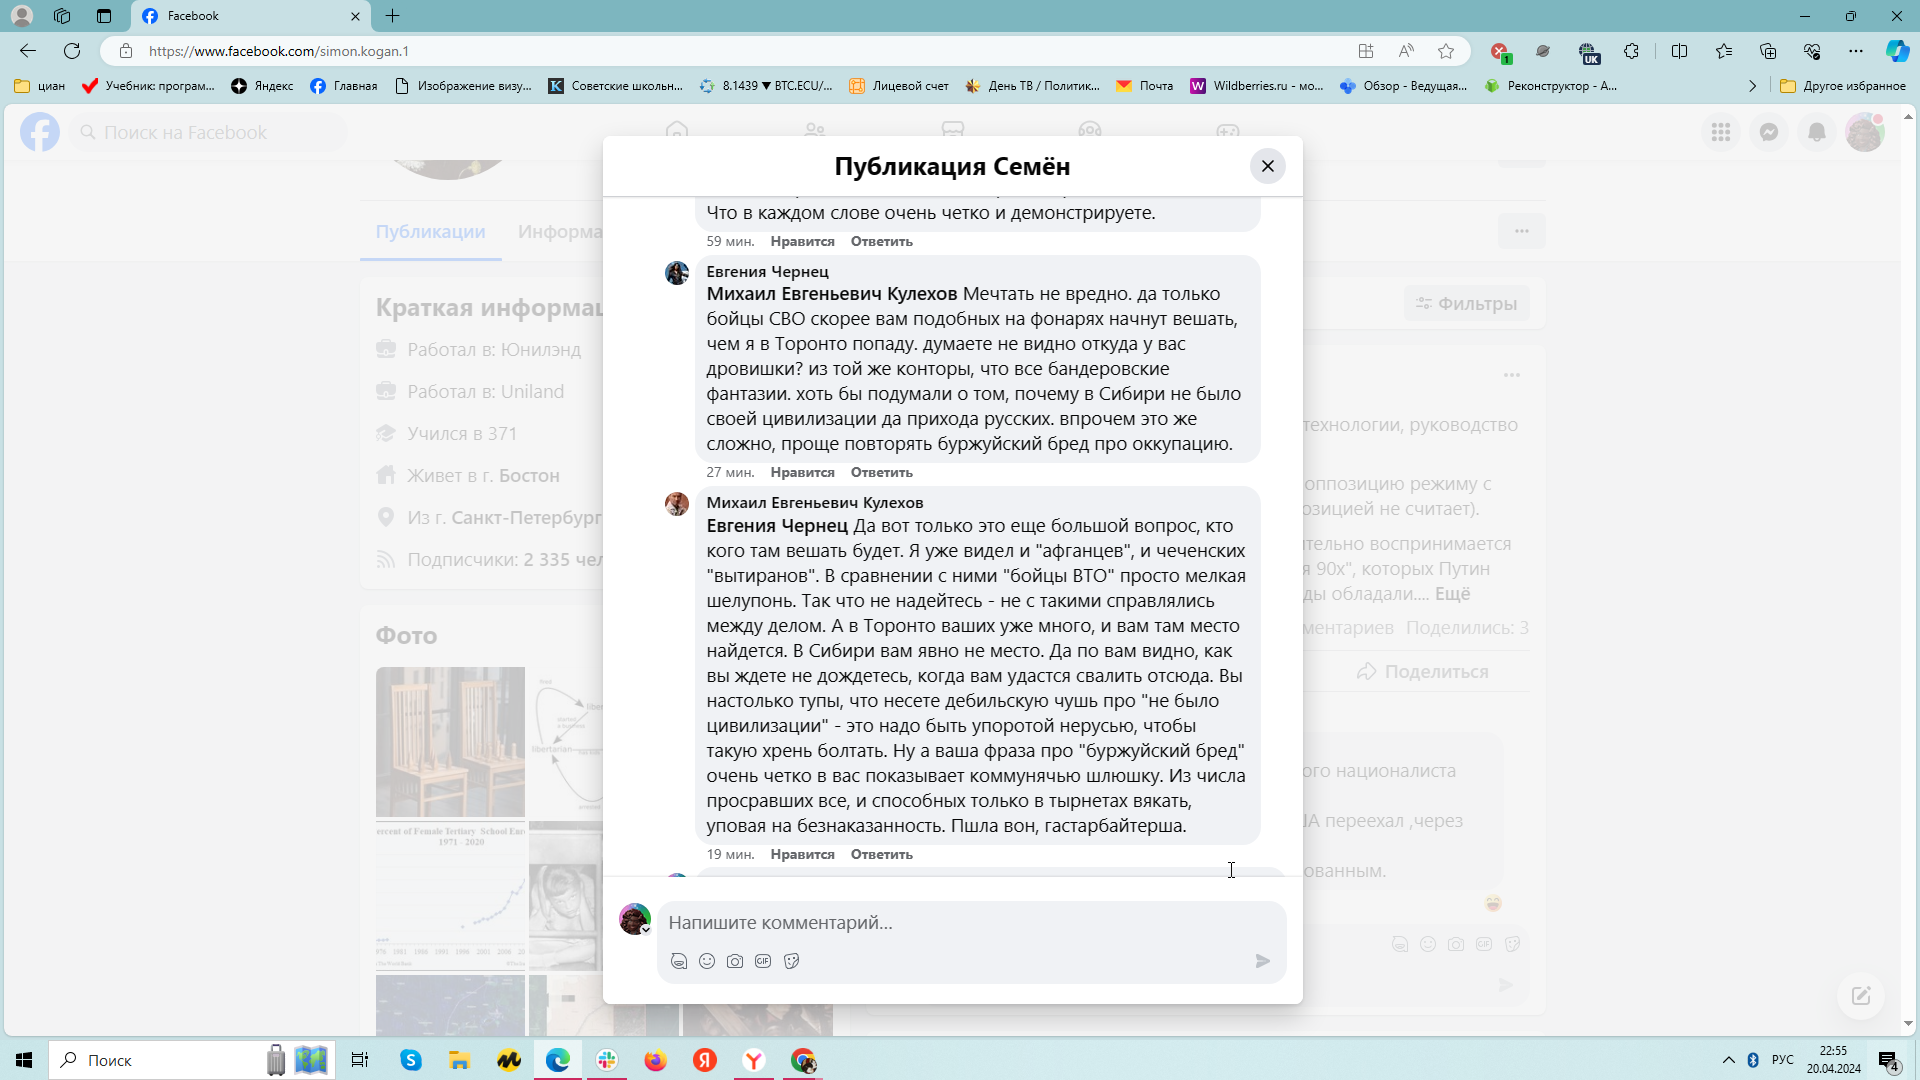Open Firefox from the Windows taskbar
The image size is (1920, 1080).
(655, 1060)
